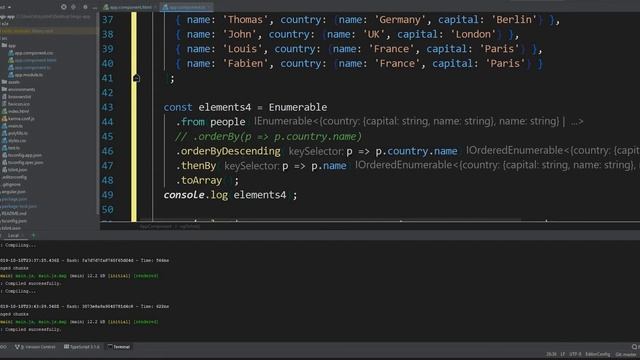This screenshot has height=360, width=640.
Task: Open styles.css in project tree
Action: [x=13, y=140]
